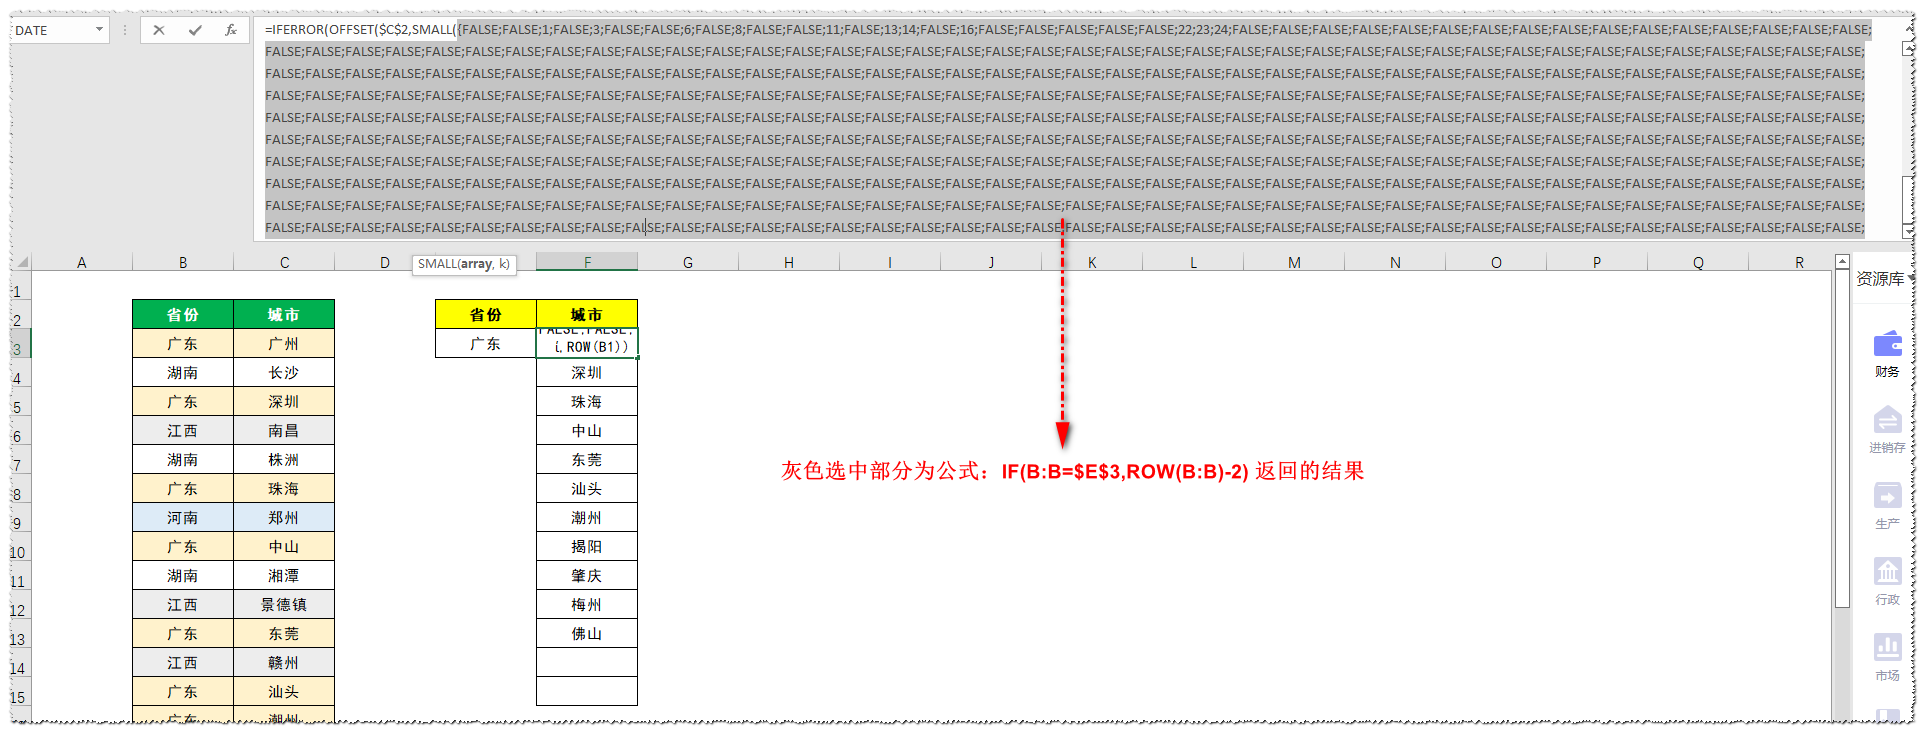This screenshot has width=1925, height=733.
Task: Select the 赣州 cell
Action: 284,662
